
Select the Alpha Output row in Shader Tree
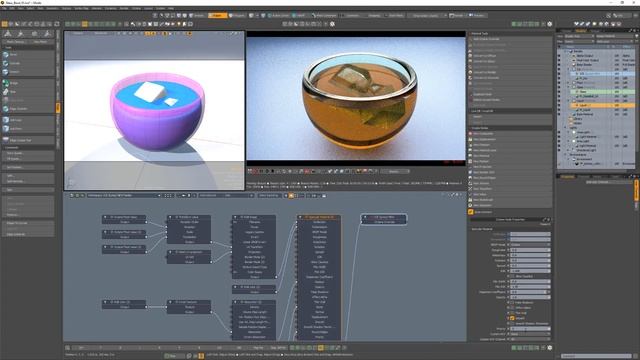(596, 56)
